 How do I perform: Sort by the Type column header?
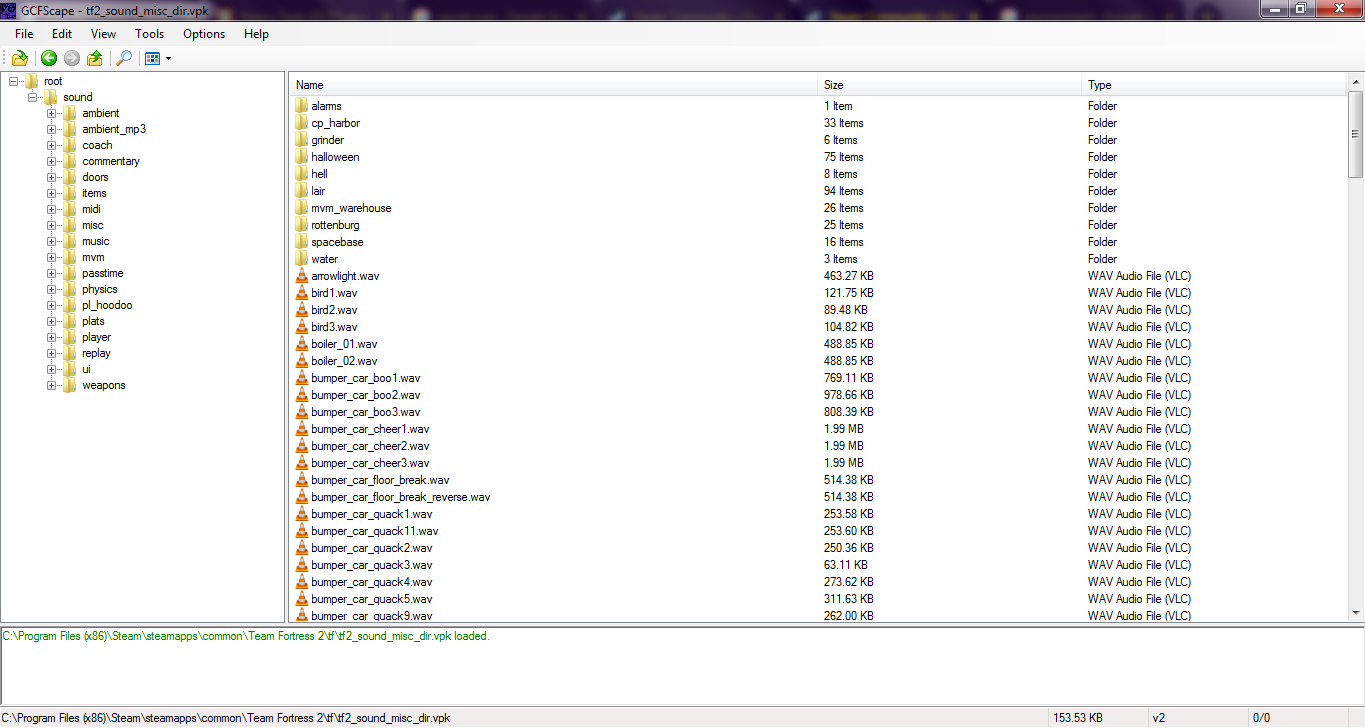pyautogui.click(x=1214, y=85)
